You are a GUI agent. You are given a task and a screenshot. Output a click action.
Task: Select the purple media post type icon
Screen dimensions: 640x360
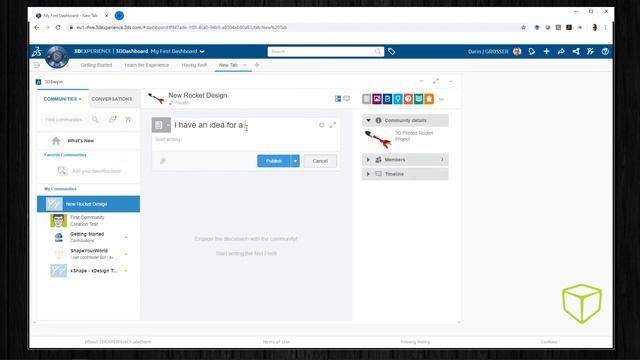pyautogui.click(x=377, y=99)
